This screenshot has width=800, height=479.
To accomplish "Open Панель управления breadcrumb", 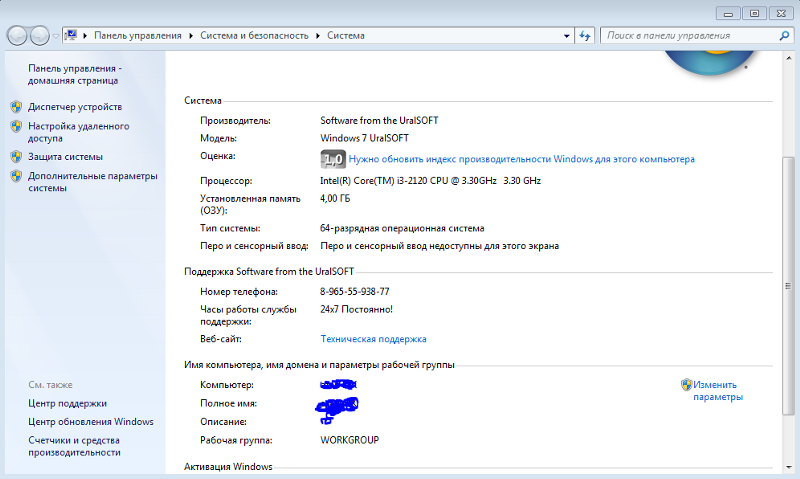I will tap(138, 36).
